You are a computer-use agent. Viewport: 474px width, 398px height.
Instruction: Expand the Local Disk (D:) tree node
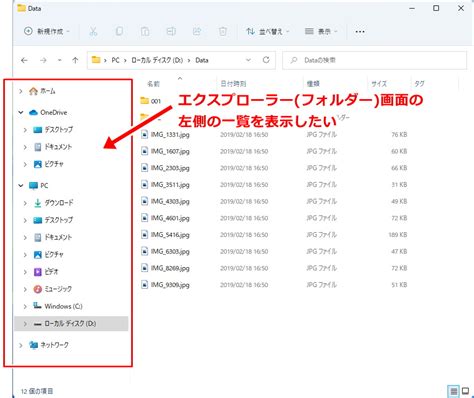click(25, 324)
